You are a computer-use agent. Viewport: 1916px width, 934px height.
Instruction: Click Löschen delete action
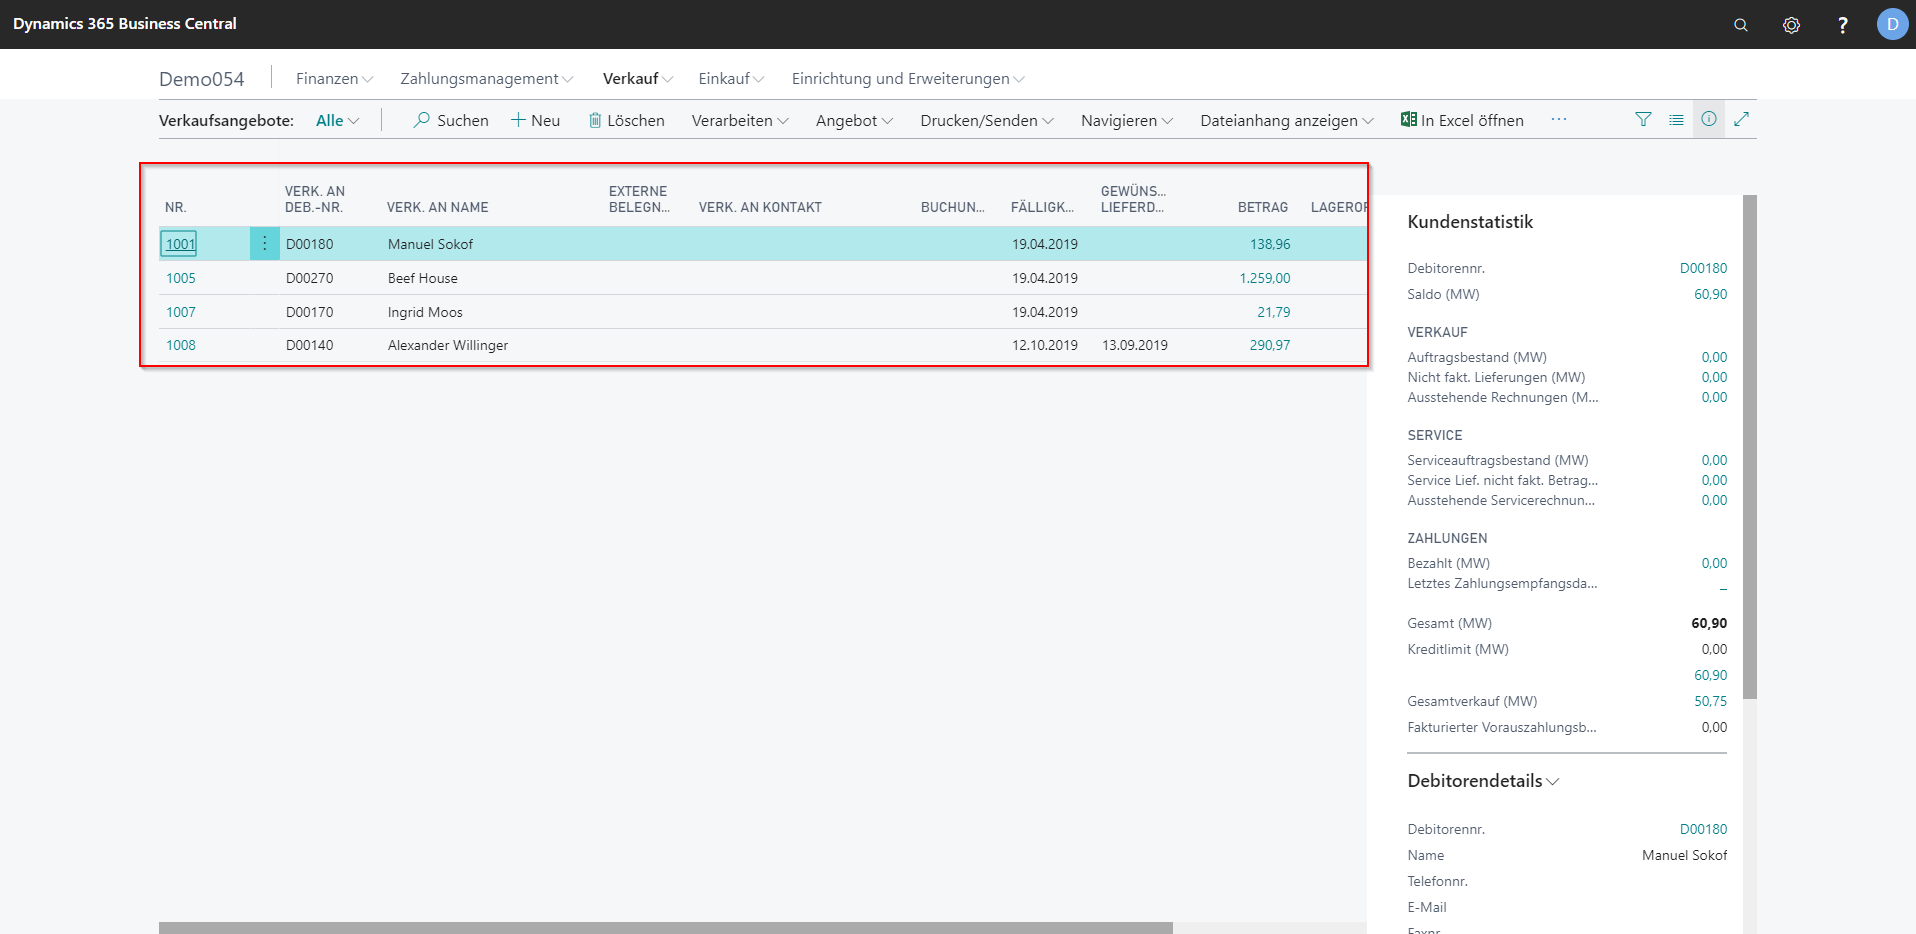pyautogui.click(x=626, y=120)
